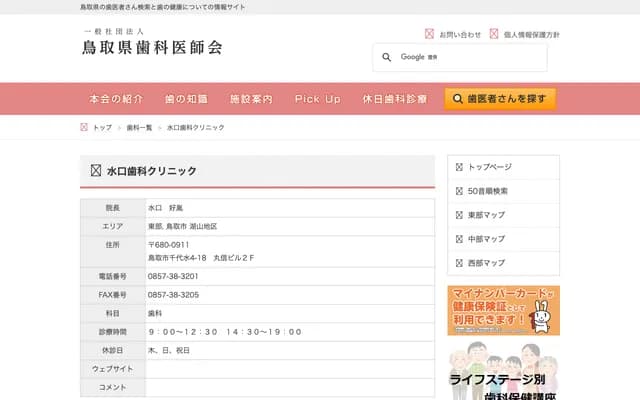Open the 個人情報保護方針 link
The width and height of the screenshot is (640, 400).
(x=531, y=35)
